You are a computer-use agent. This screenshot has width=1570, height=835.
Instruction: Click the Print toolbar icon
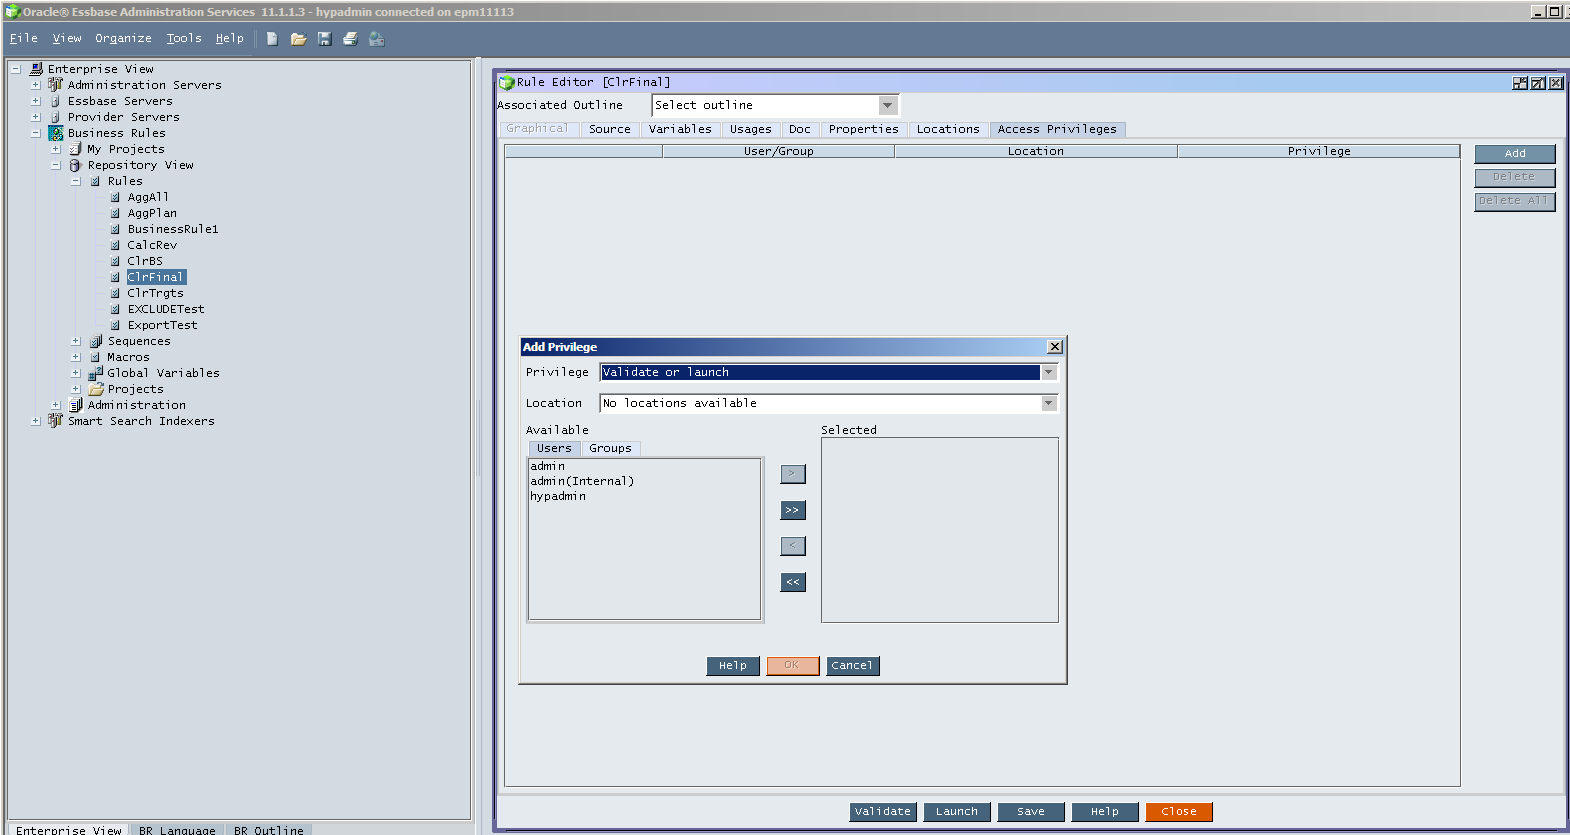pyautogui.click(x=350, y=39)
